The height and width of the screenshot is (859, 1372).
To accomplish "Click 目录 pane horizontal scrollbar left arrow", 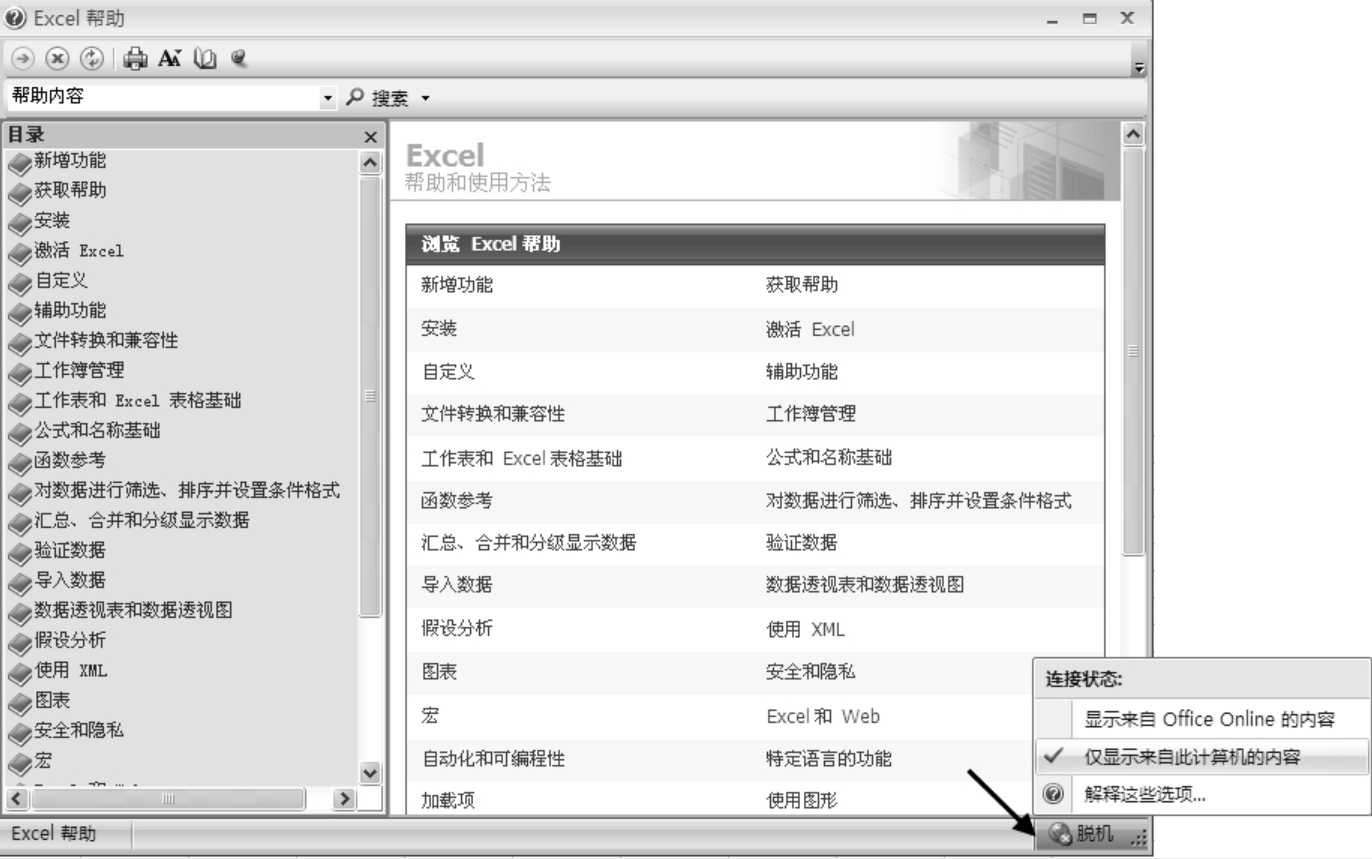I will pyautogui.click(x=17, y=798).
